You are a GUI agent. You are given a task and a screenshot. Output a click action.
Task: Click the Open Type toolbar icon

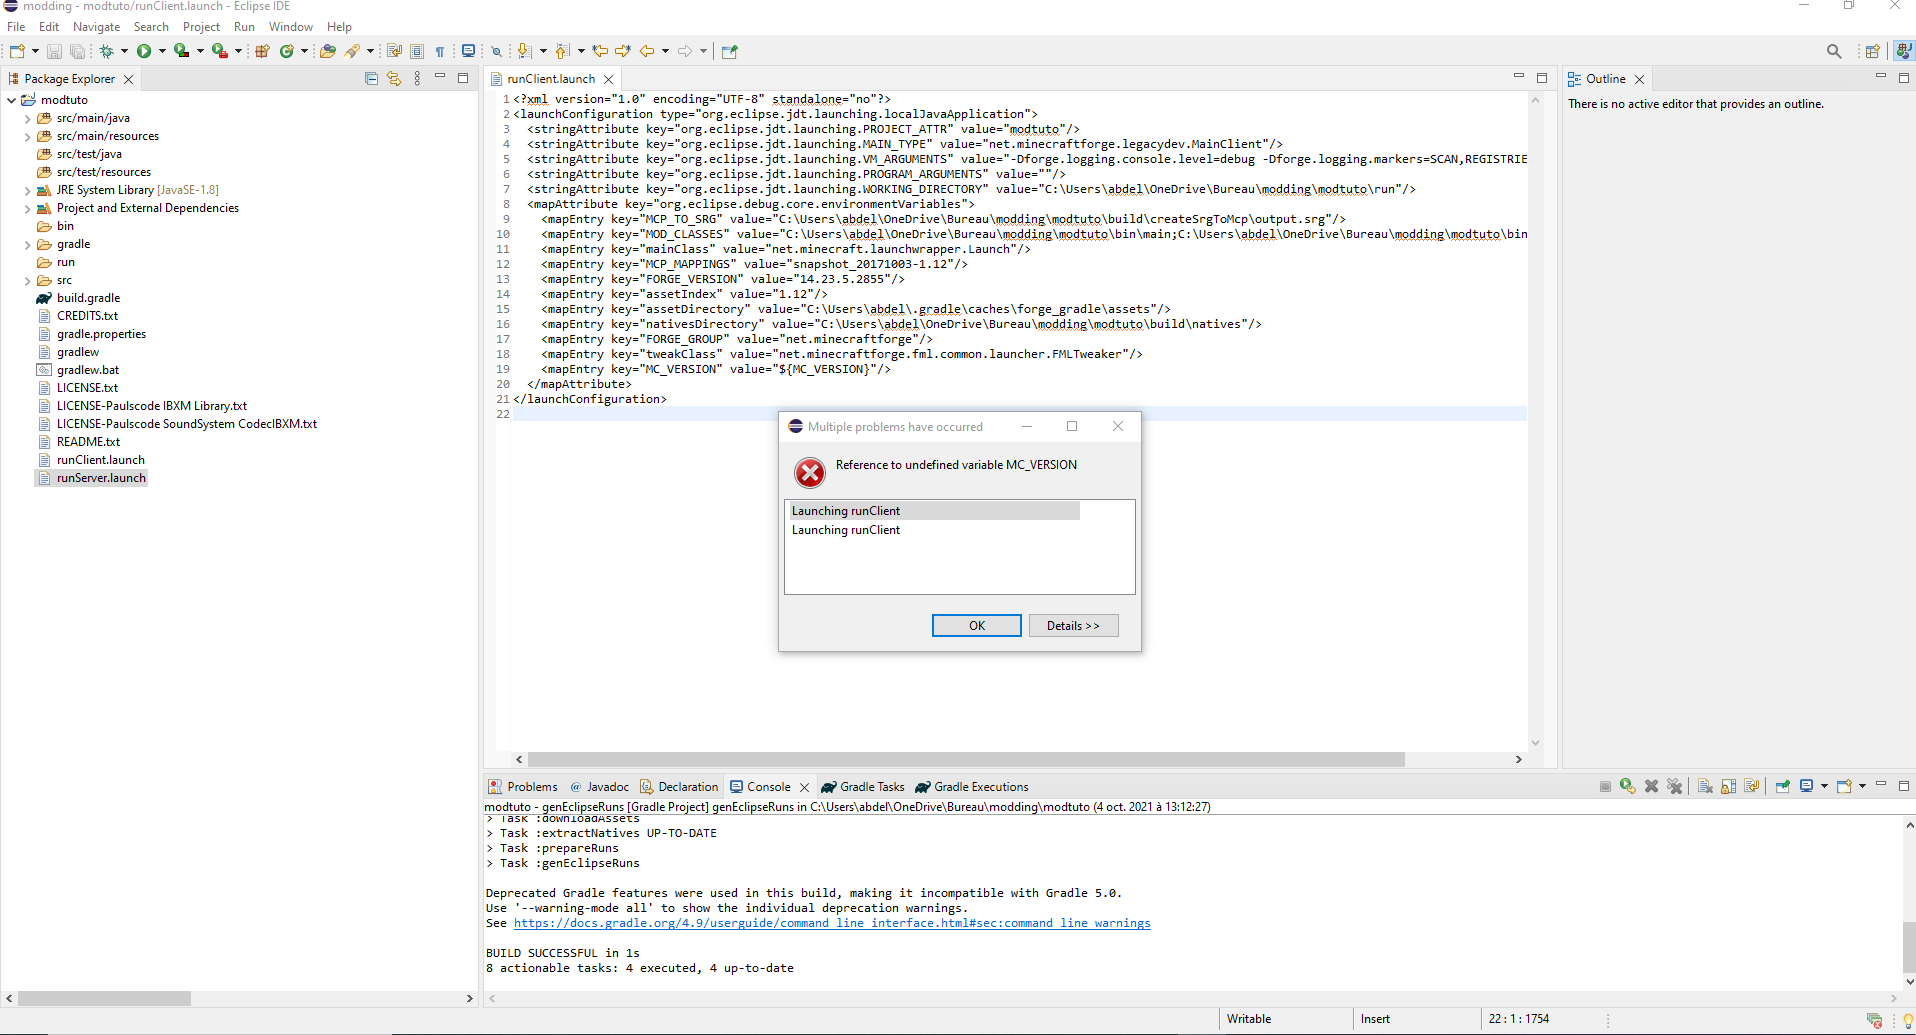pos(327,51)
